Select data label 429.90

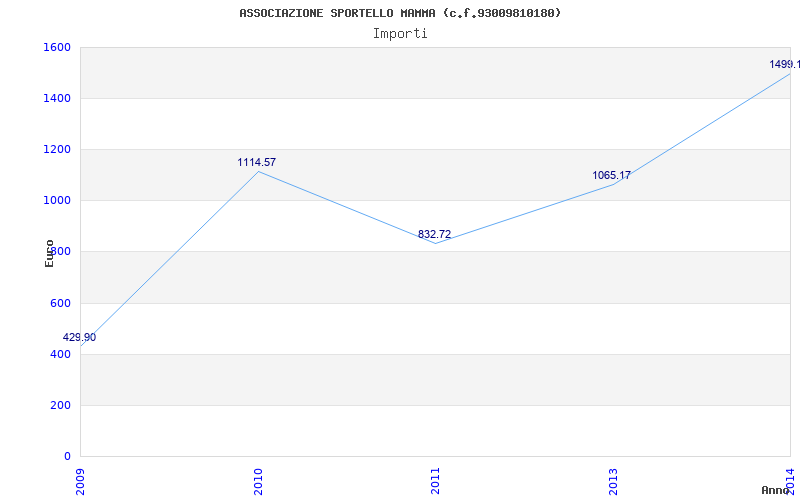coord(79,338)
